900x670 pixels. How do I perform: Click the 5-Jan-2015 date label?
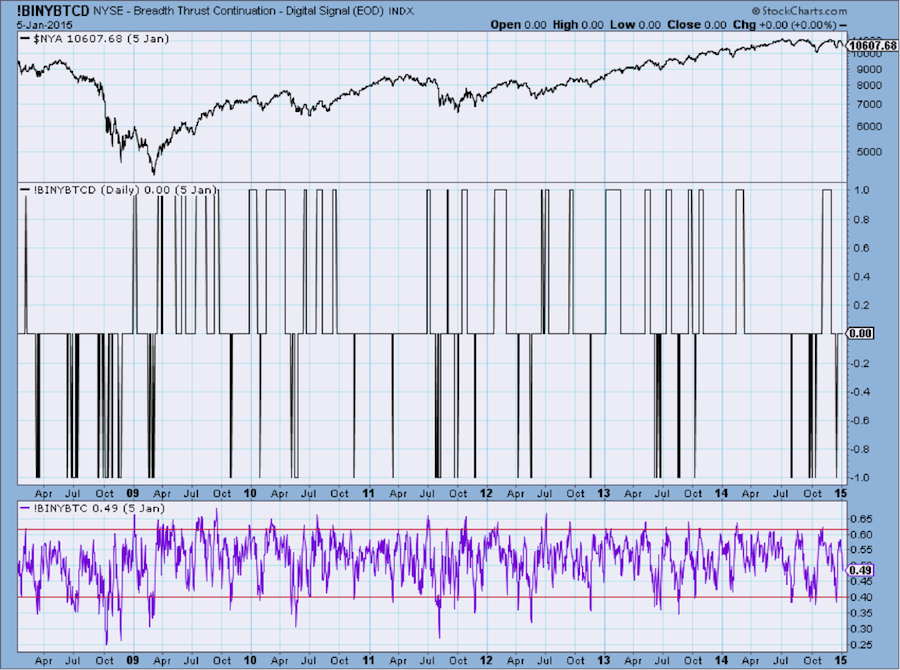pyautogui.click(x=44, y=25)
